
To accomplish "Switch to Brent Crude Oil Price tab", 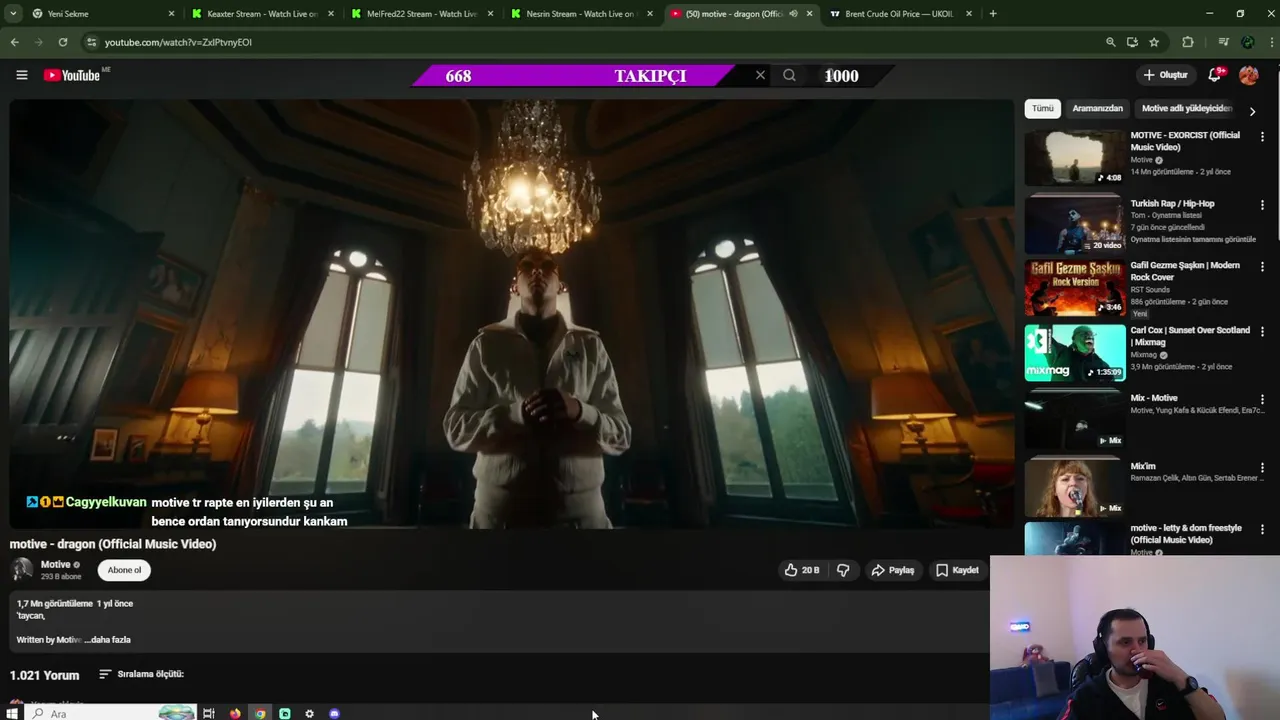I will [x=900, y=14].
